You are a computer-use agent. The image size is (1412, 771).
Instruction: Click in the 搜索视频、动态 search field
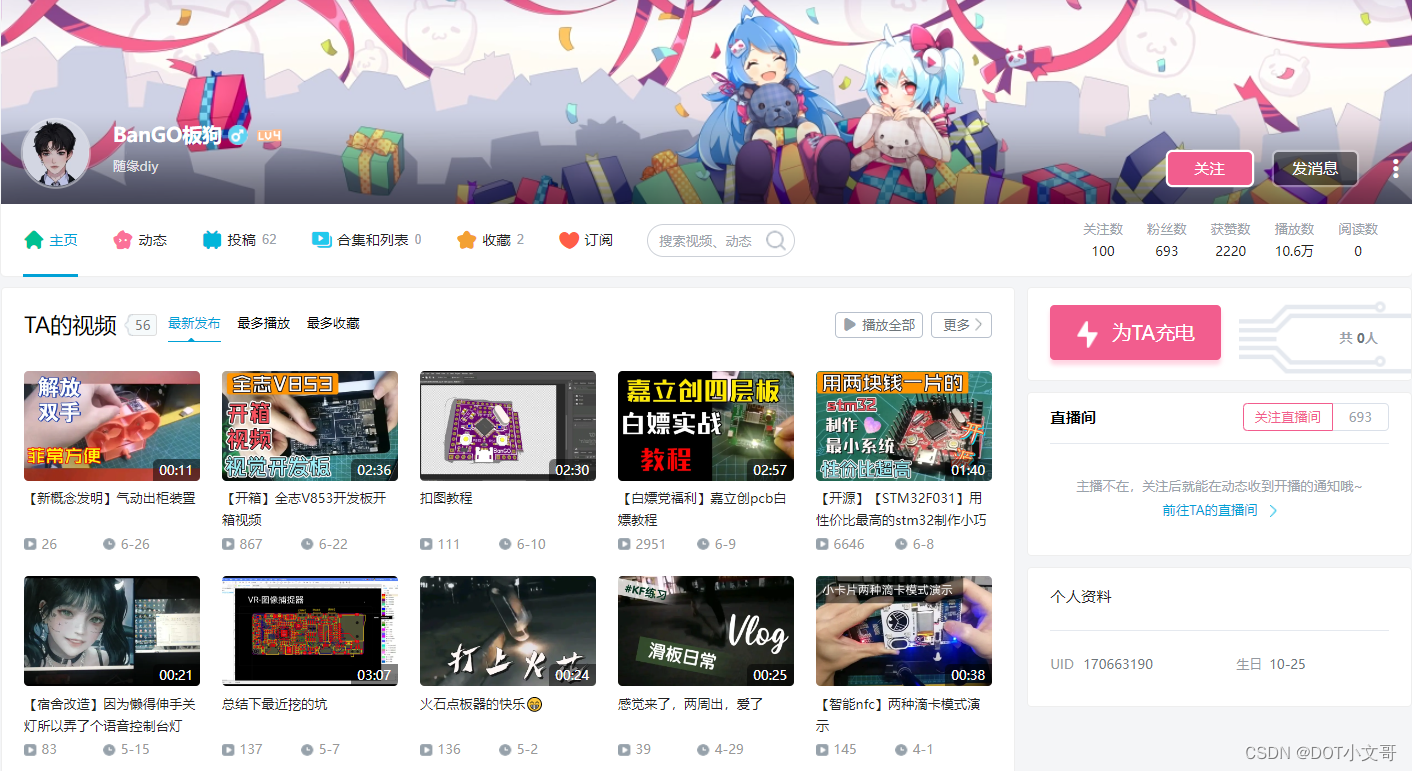click(x=720, y=240)
